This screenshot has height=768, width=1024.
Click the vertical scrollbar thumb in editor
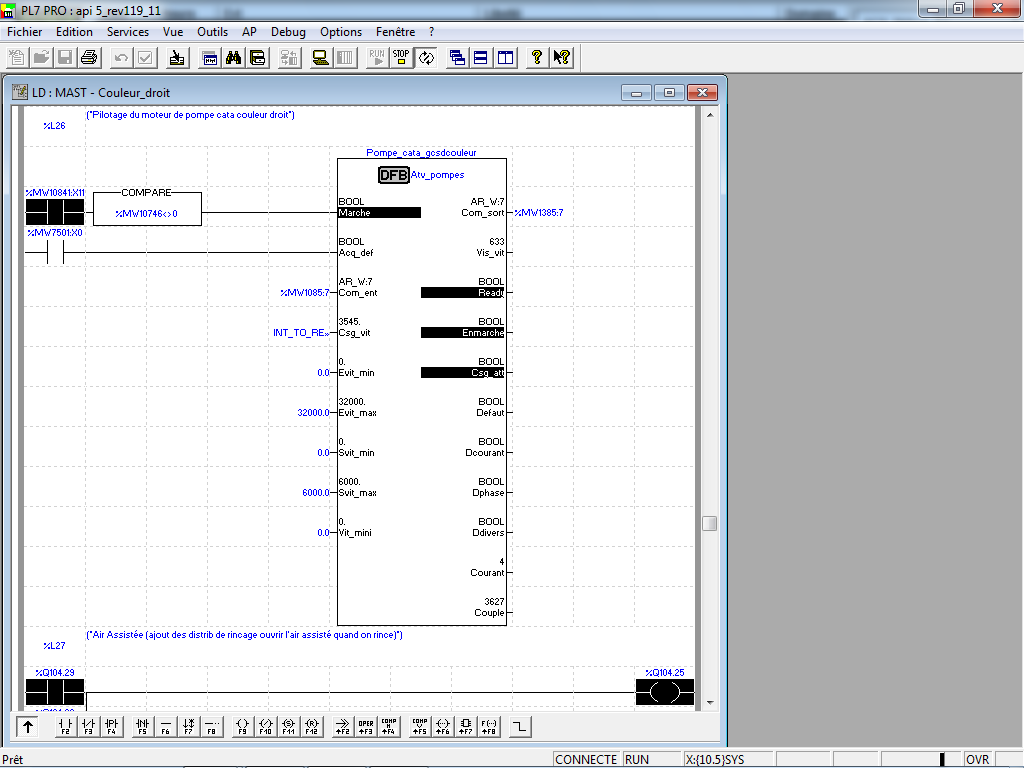point(709,523)
